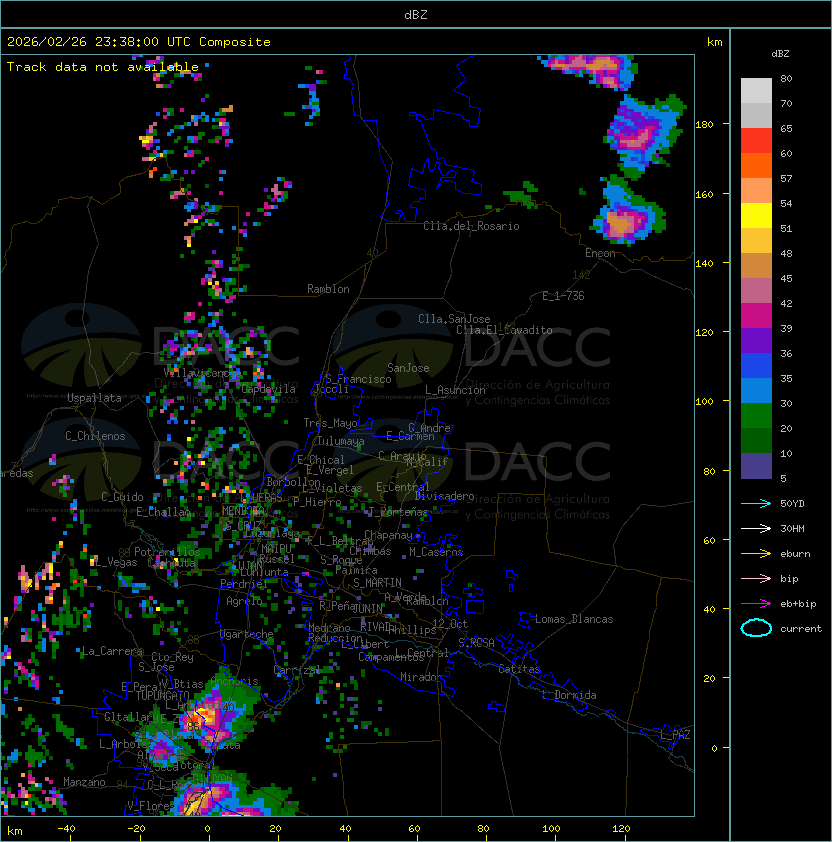
Task: Click the 'S_MARTIN' map label
Action: click(377, 583)
